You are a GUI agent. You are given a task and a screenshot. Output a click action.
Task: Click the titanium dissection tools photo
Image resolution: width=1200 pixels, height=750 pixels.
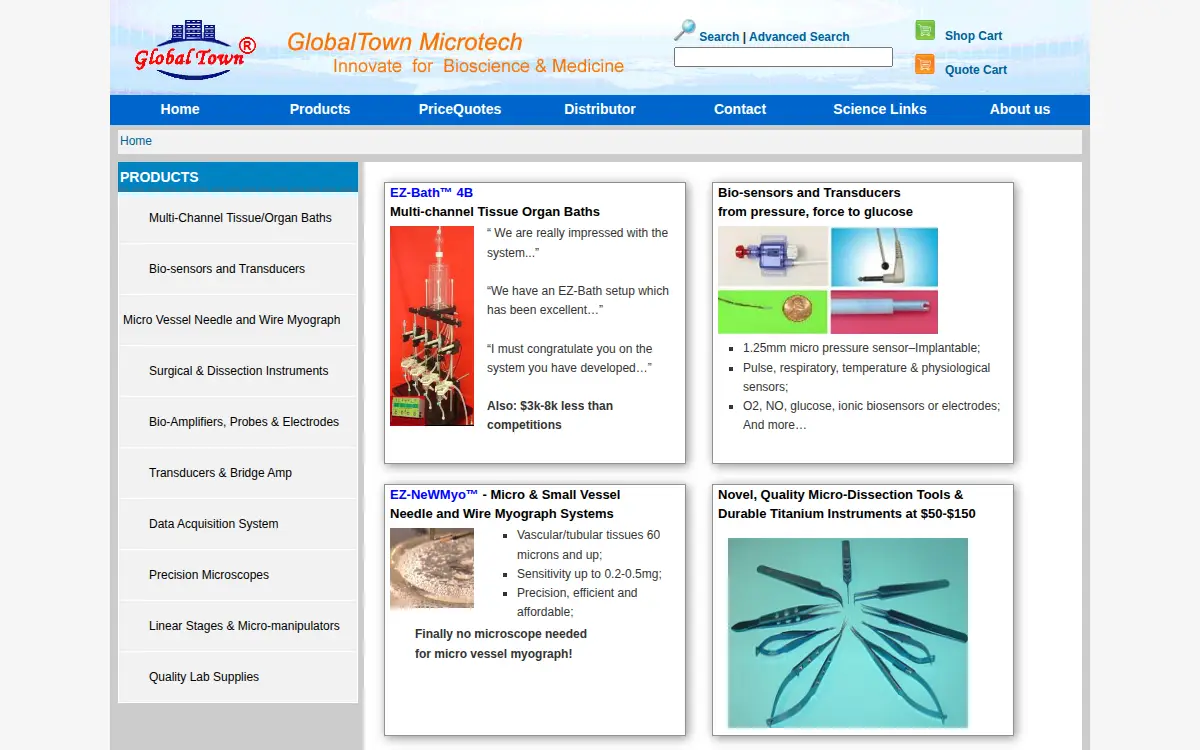[x=848, y=633]
